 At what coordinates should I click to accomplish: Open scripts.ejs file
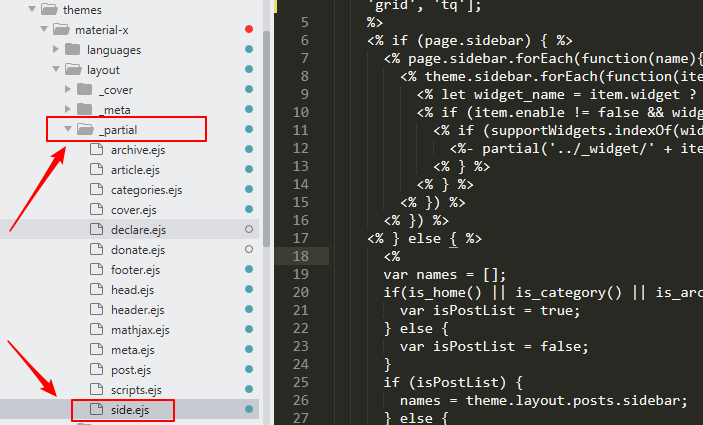coord(136,390)
